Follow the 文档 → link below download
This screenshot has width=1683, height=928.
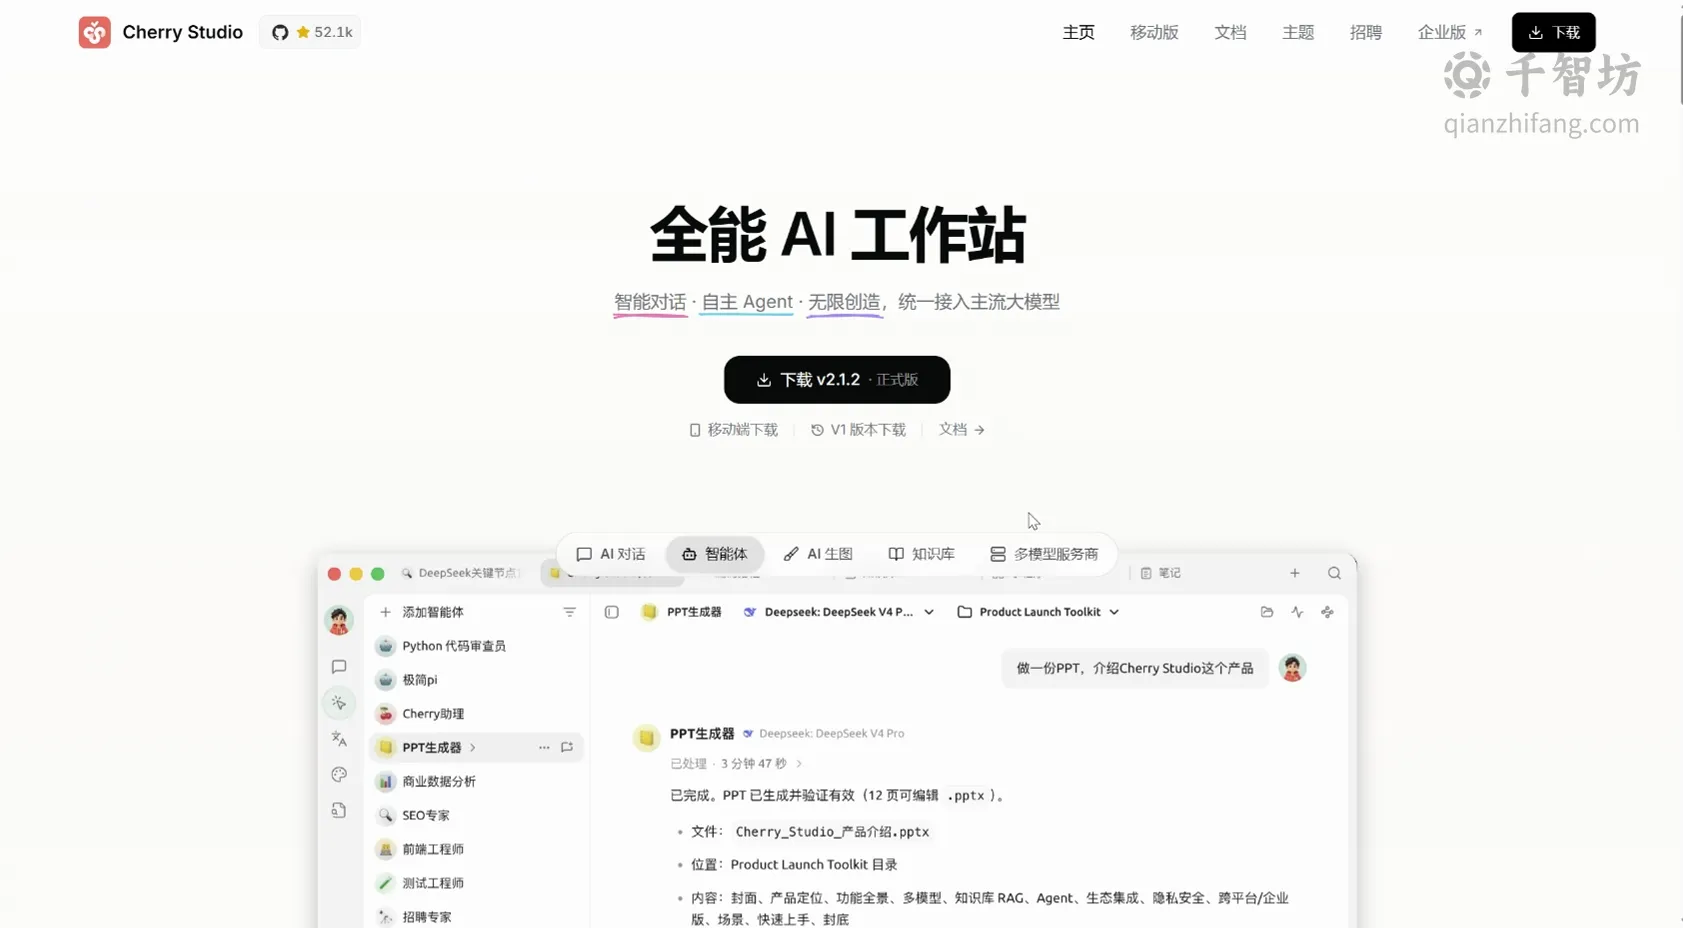pyautogui.click(x=962, y=430)
